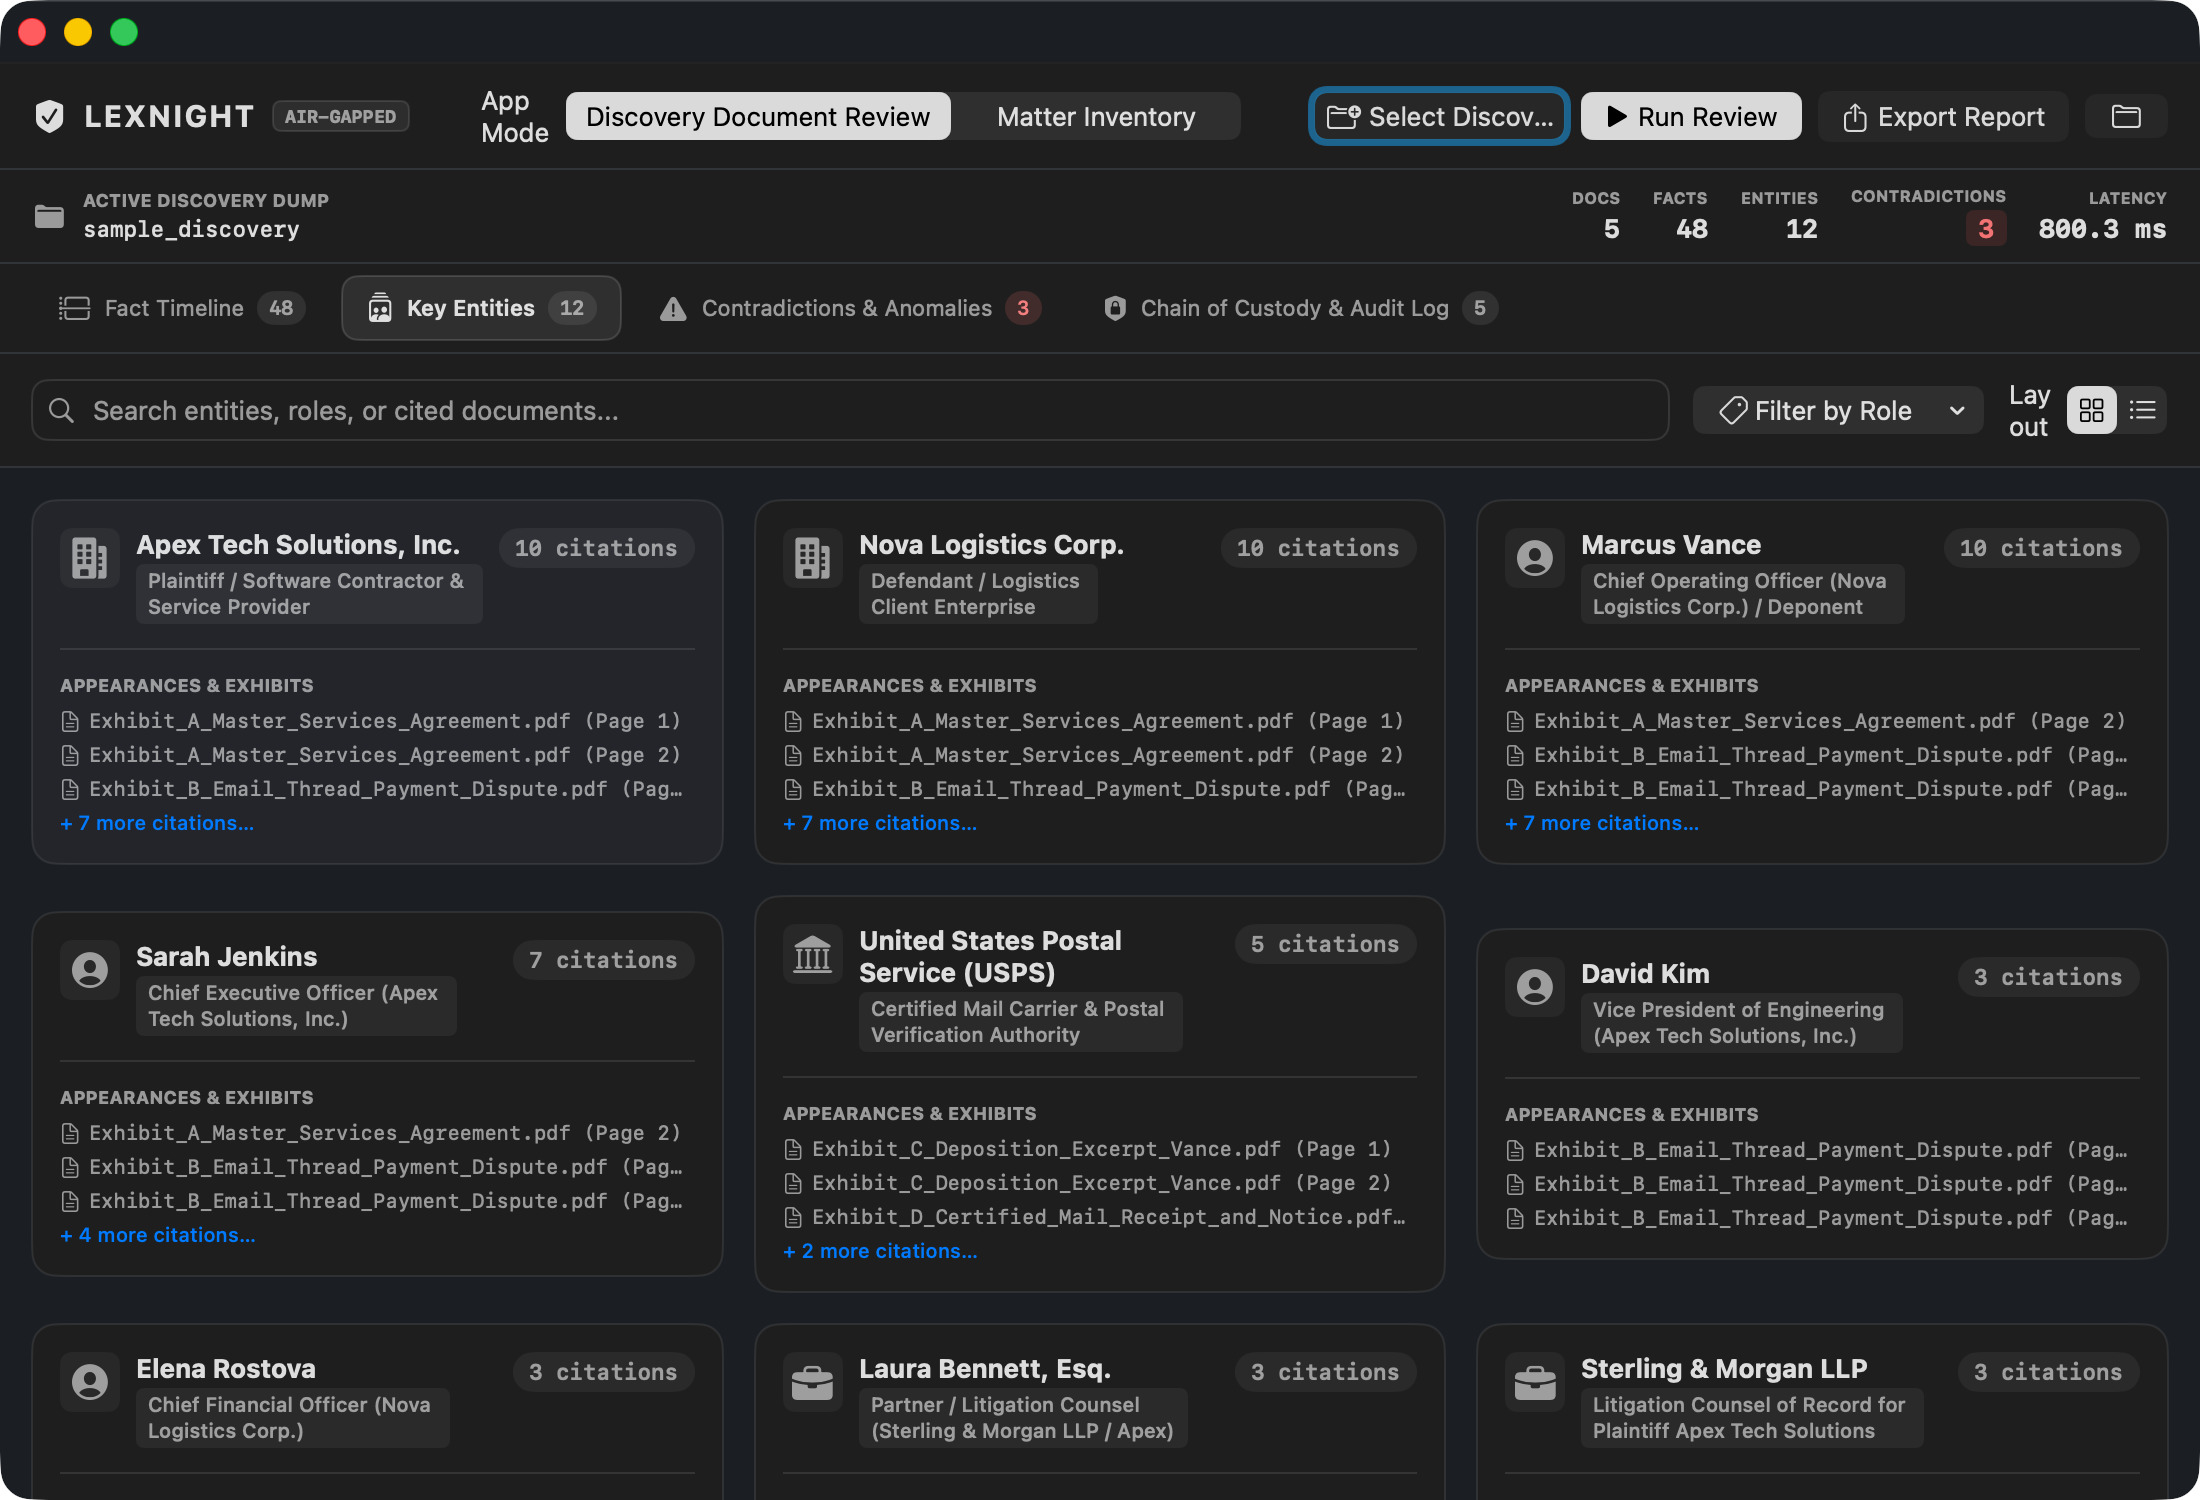Open first Exhibit_B citation under David Kim
Image resolution: width=2200 pixels, height=1500 pixels.
[x=1817, y=1150]
